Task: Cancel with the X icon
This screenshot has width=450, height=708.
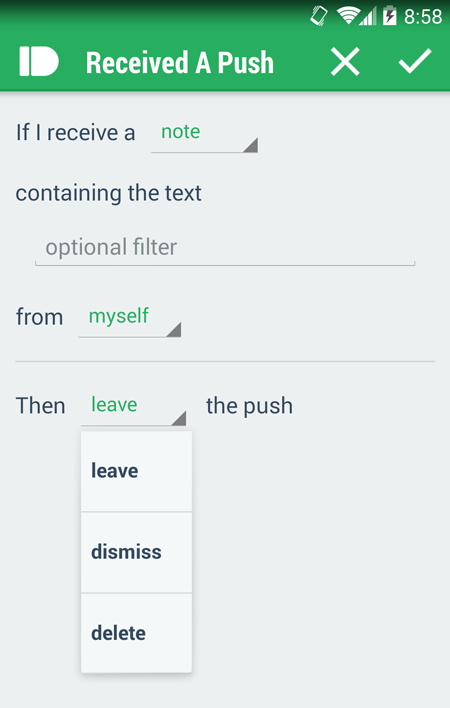Action: [345, 61]
